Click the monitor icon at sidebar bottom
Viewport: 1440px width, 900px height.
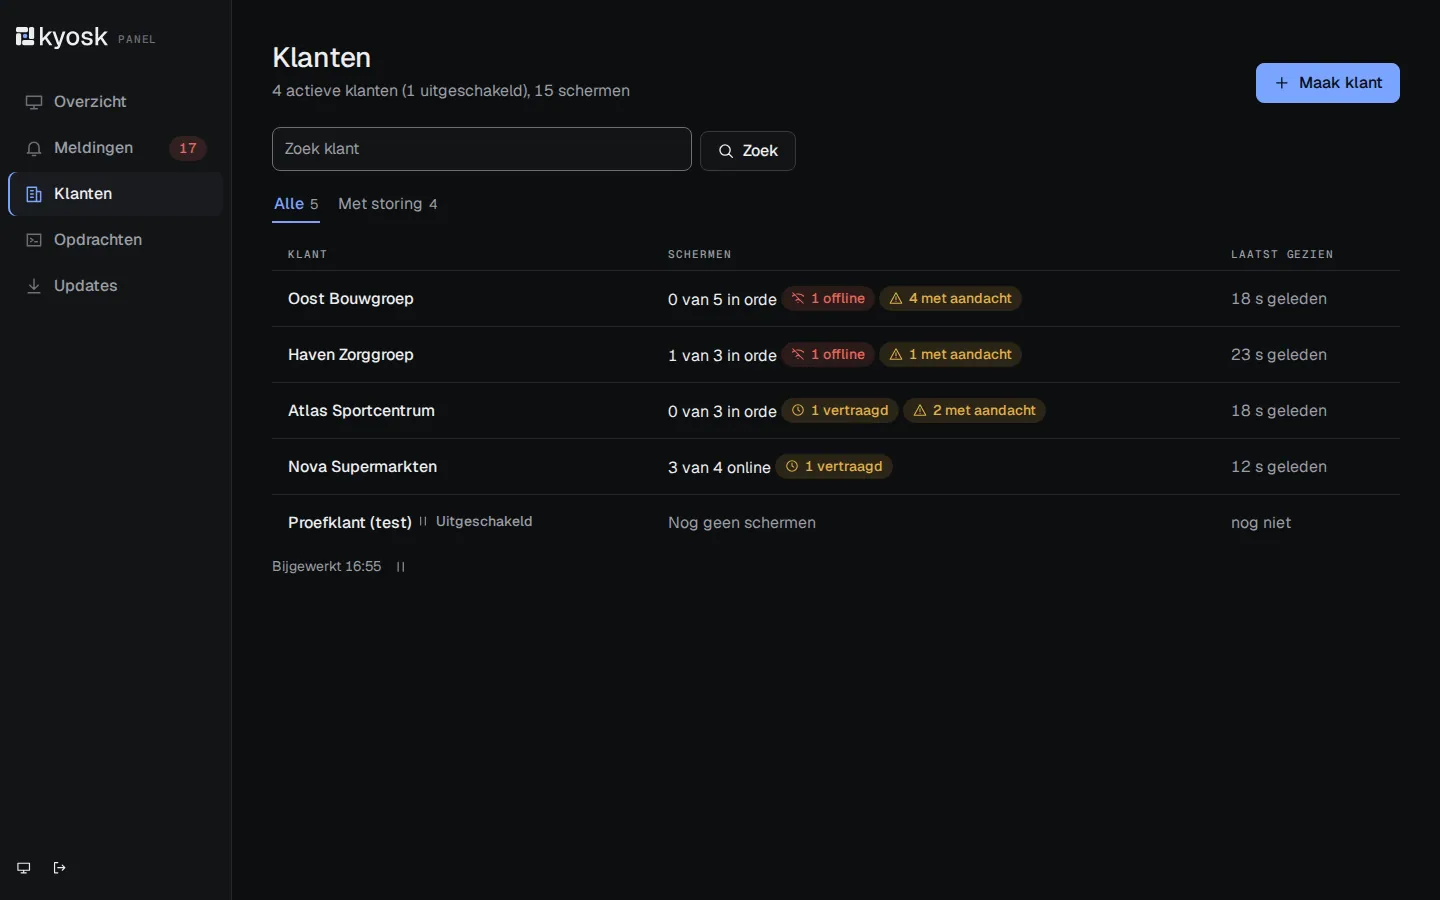24,868
